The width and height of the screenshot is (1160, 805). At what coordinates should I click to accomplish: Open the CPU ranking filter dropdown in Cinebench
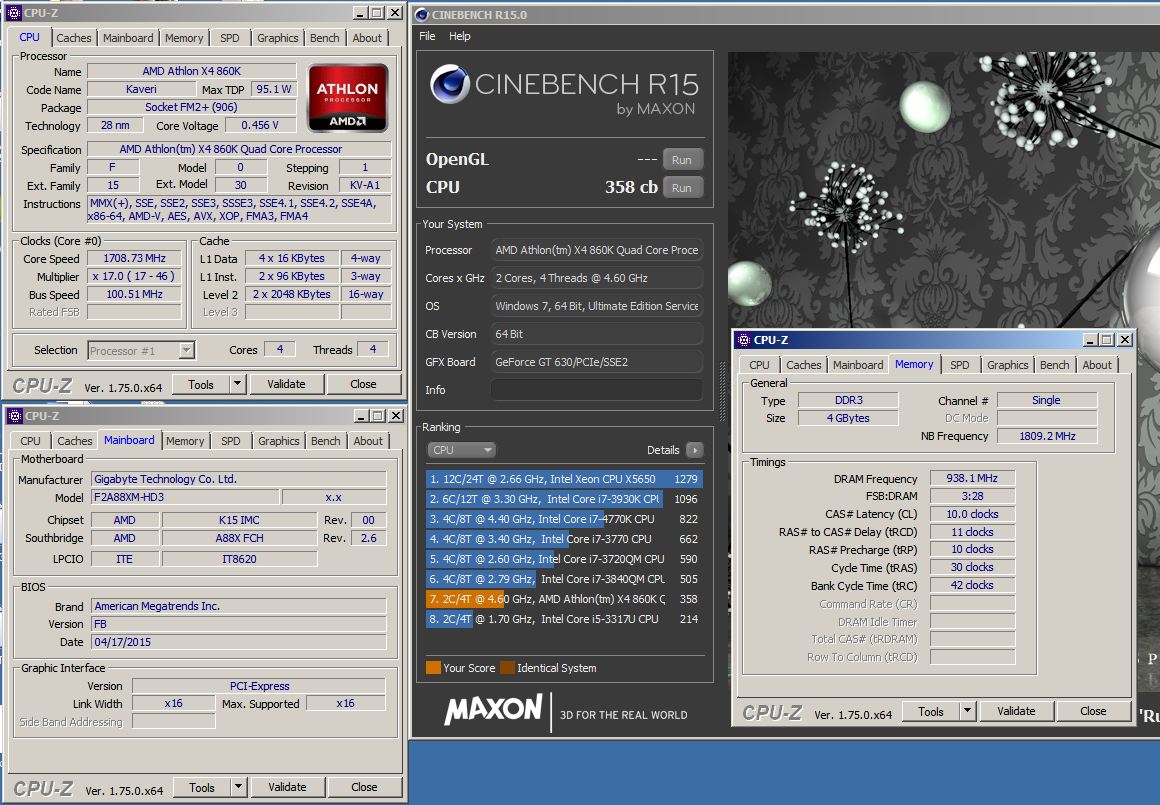tap(461, 450)
